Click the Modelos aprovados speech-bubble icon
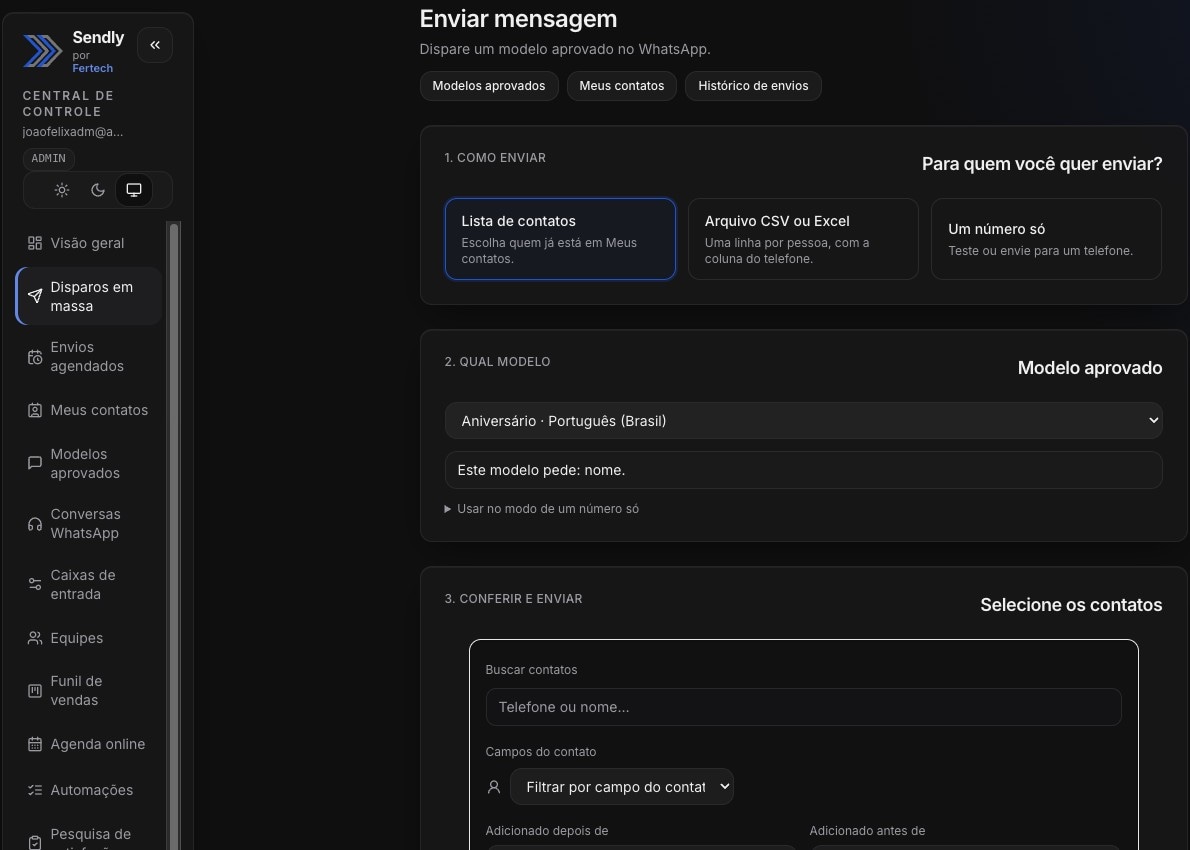Image resolution: width=1190 pixels, height=850 pixels. 35,463
